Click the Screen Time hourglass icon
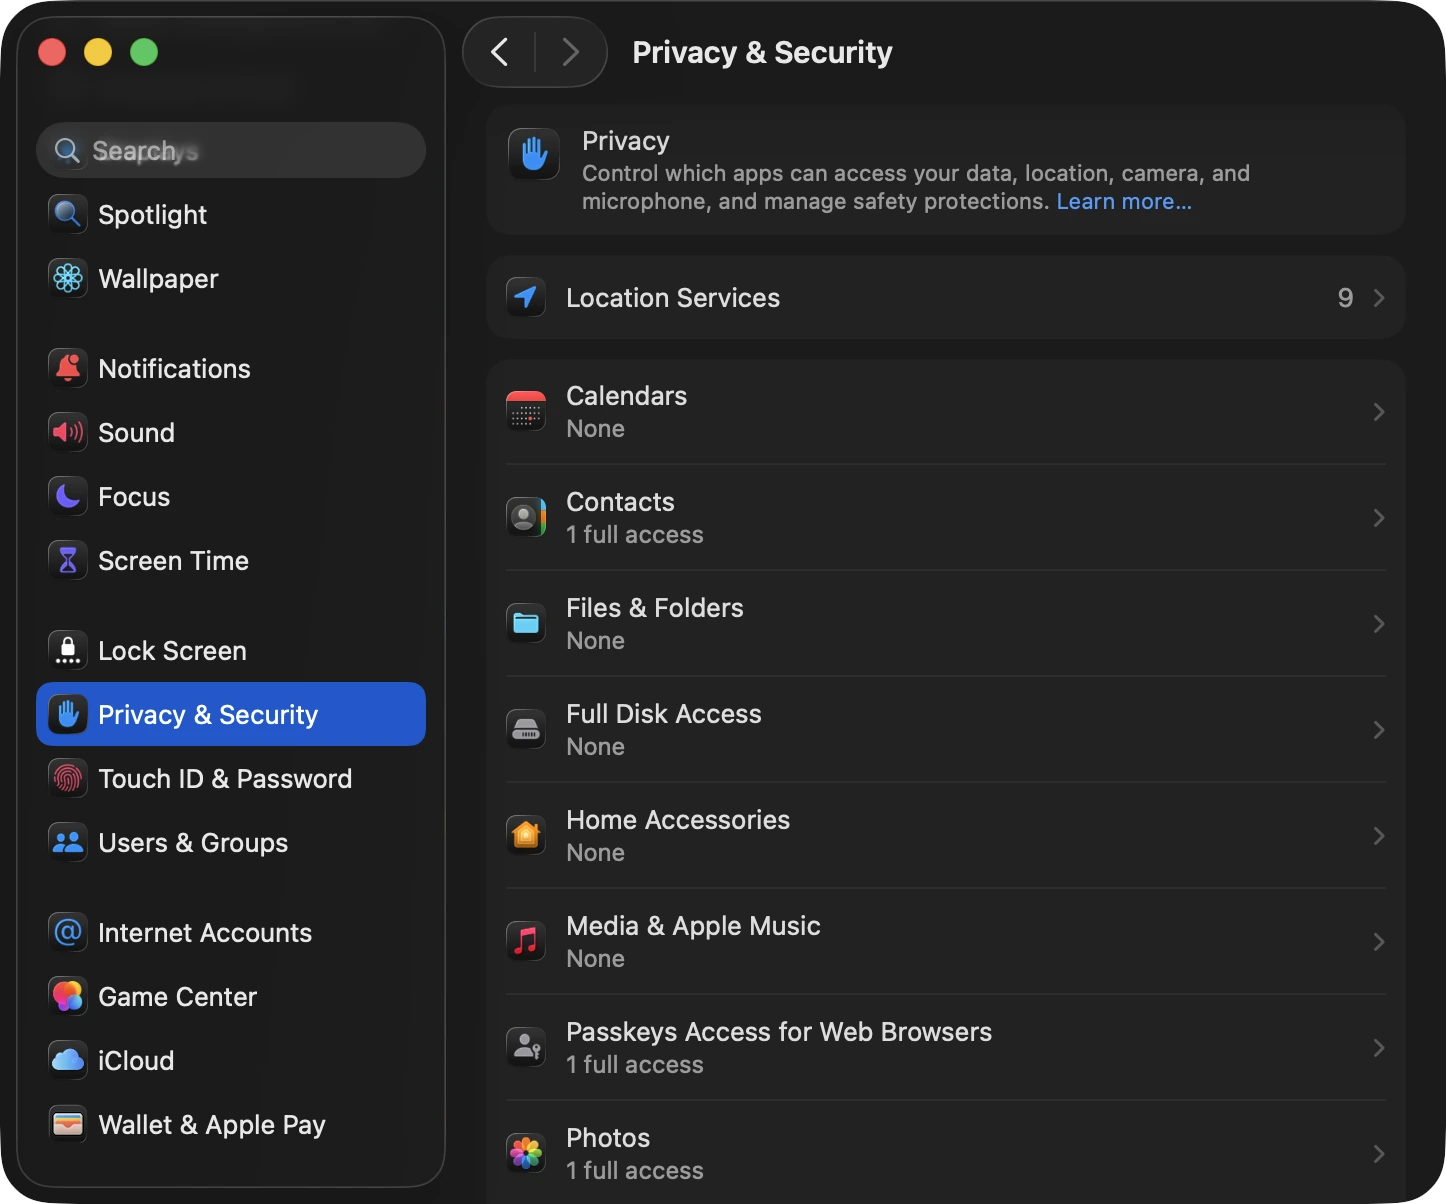The image size is (1446, 1204). [66, 560]
